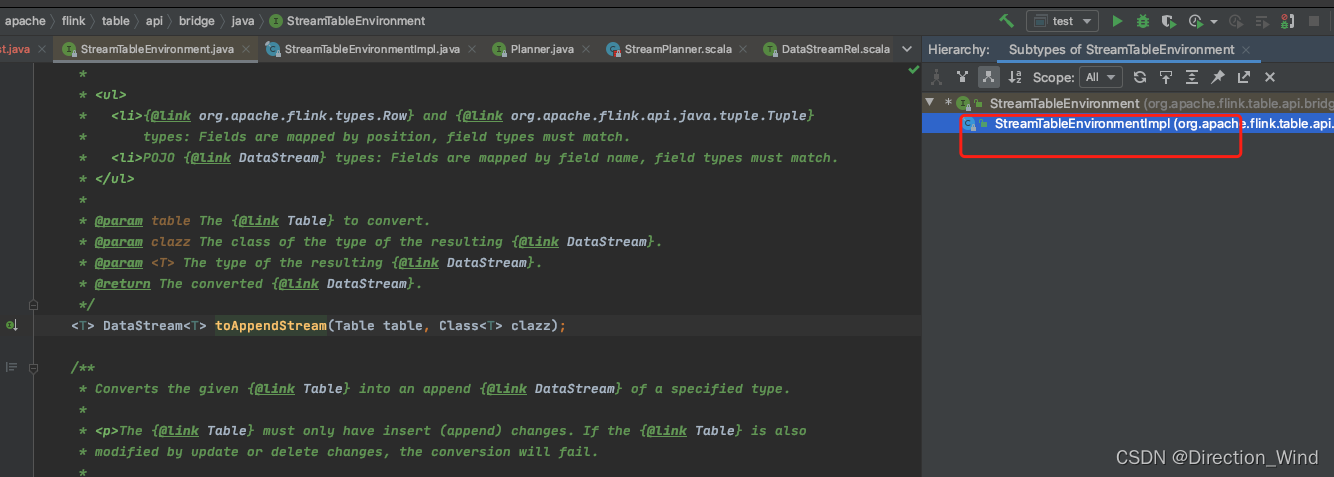
Task: Collapse the StreamTableEnvironment tree node
Action: (930, 102)
